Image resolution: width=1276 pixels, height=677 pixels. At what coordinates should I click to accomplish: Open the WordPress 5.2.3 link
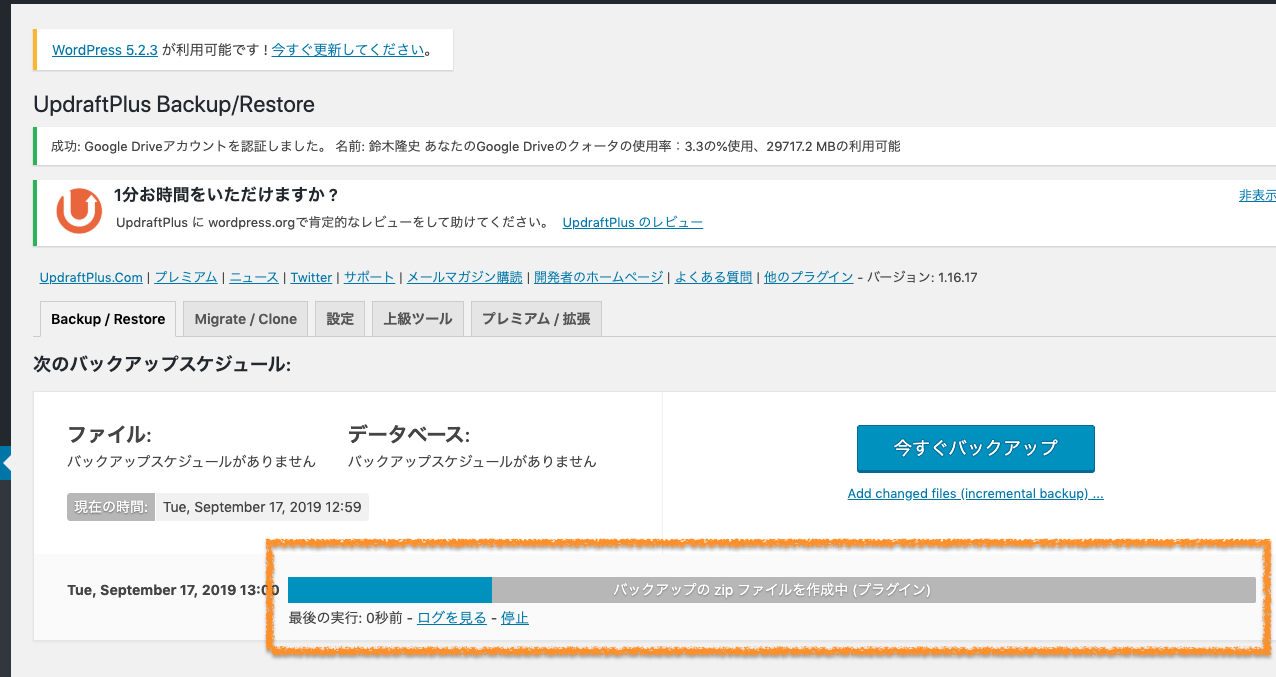pos(105,50)
